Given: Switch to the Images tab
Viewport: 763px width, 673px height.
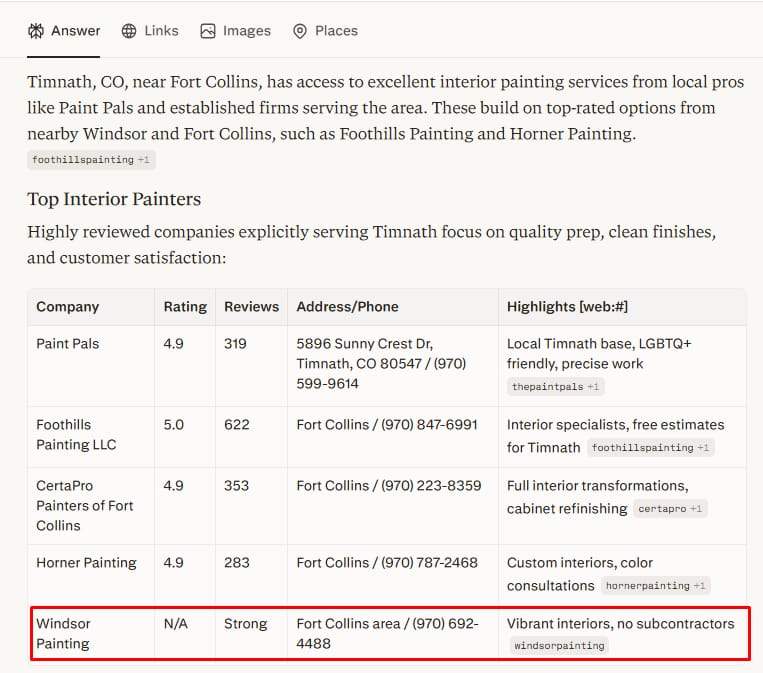Looking at the screenshot, I should (236, 31).
